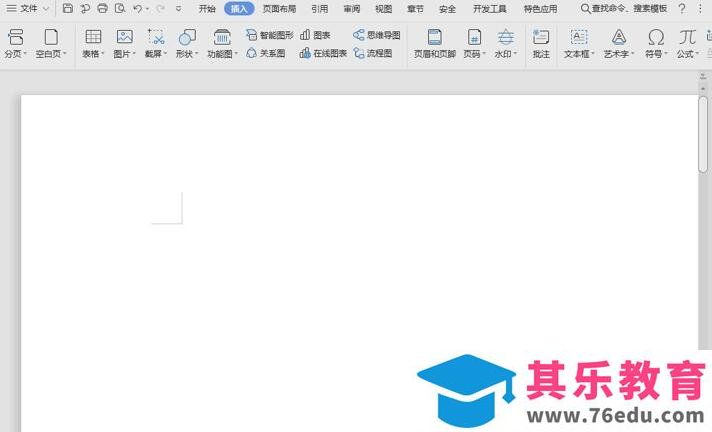Click the 关系图 button
The width and height of the screenshot is (712, 432).
(266, 54)
